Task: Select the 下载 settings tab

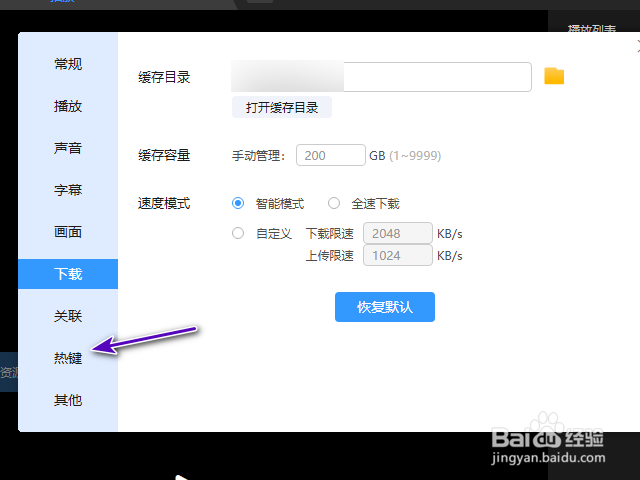Action: (68, 274)
